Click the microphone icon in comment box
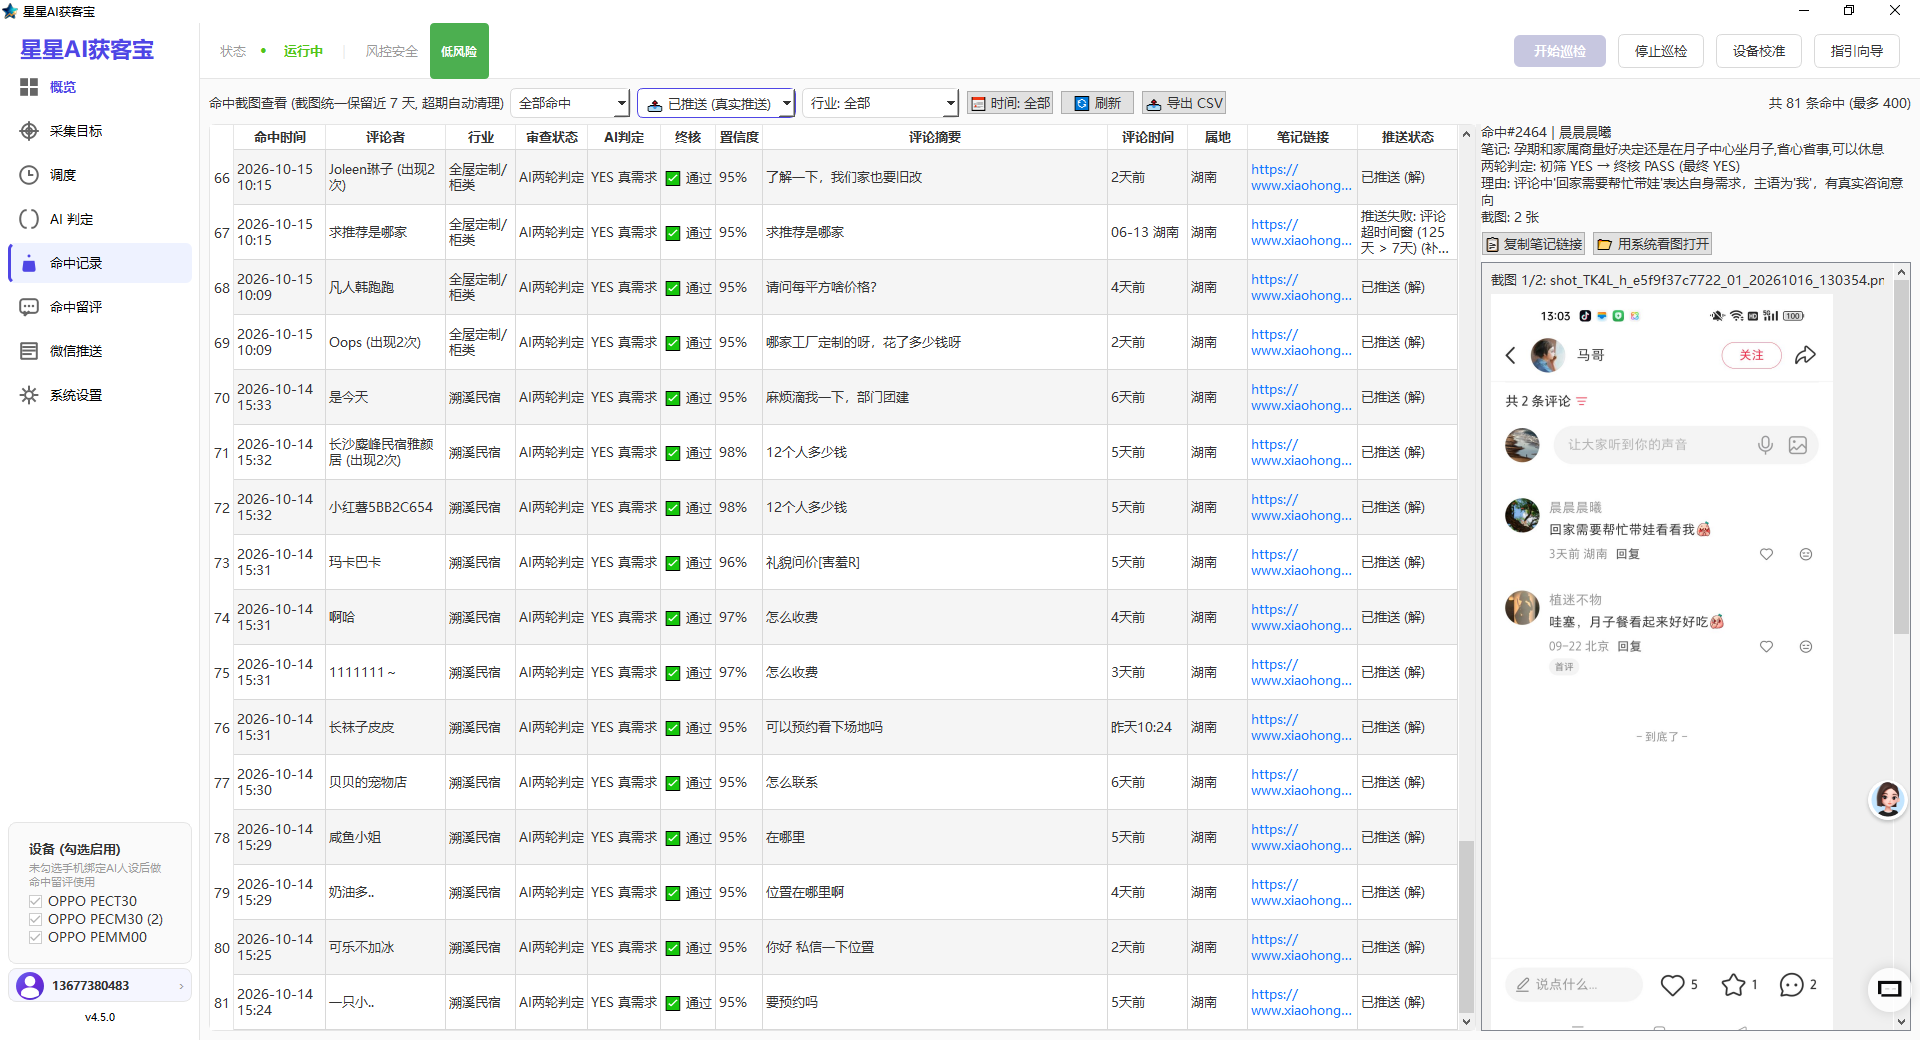 click(x=1766, y=445)
